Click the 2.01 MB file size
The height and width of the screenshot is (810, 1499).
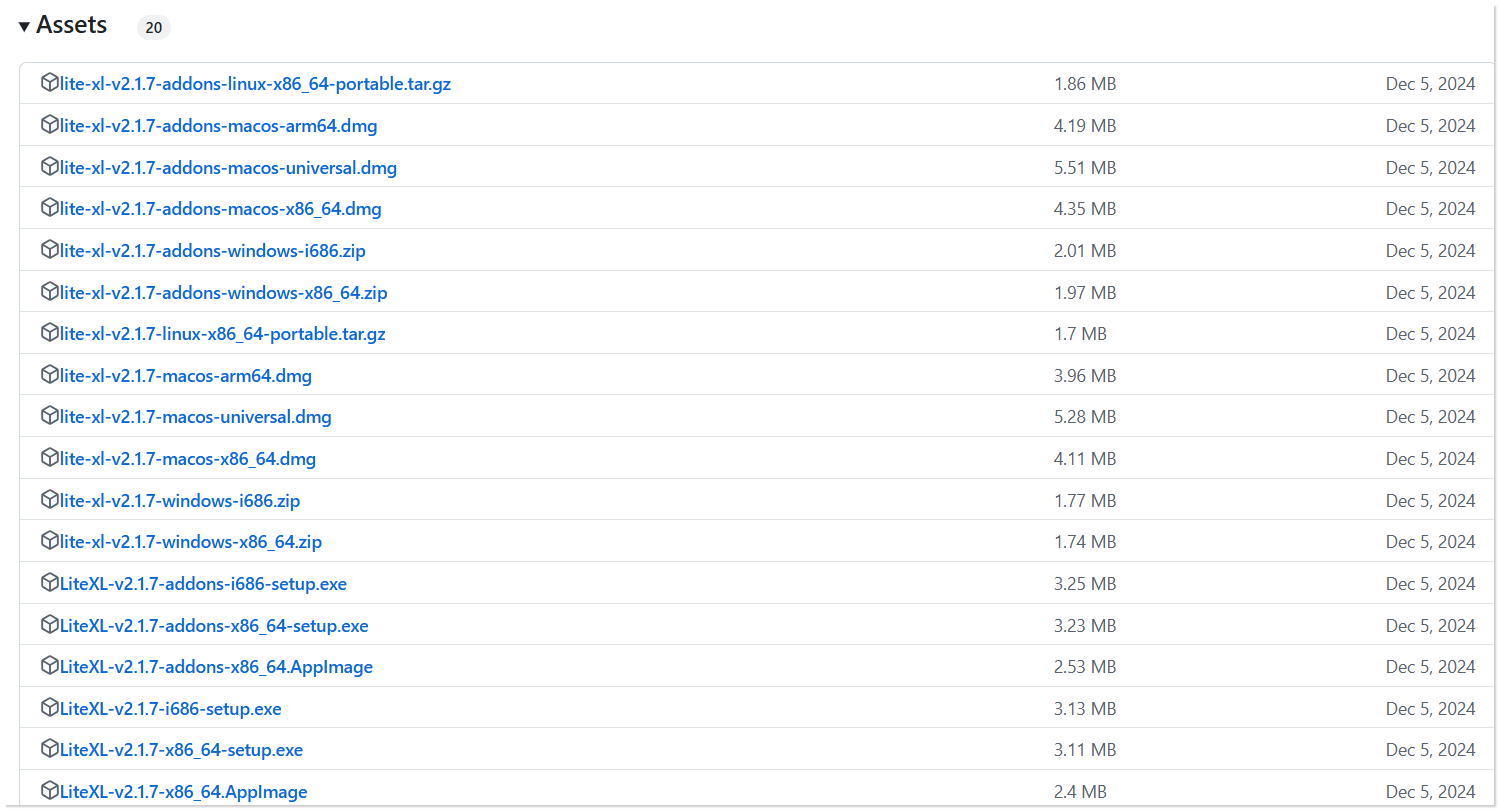click(1085, 251)
